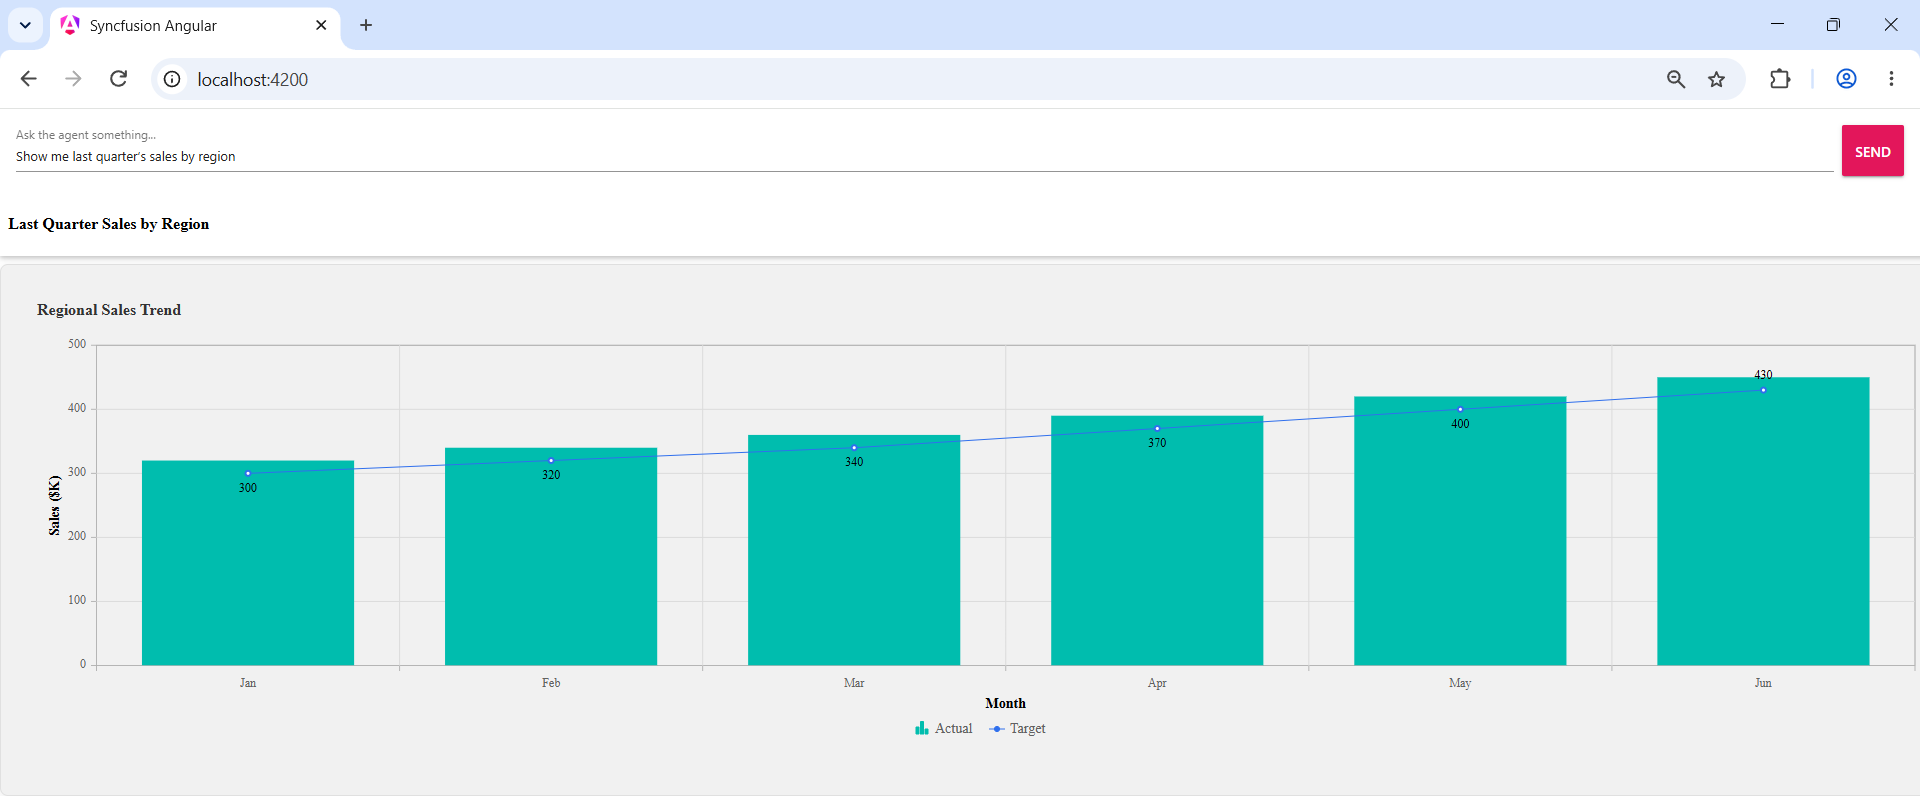The width and height of the screenshot is (1920, 808).
Task: Toggle the Actual series legend item
Action: click(x=943, y=729)
